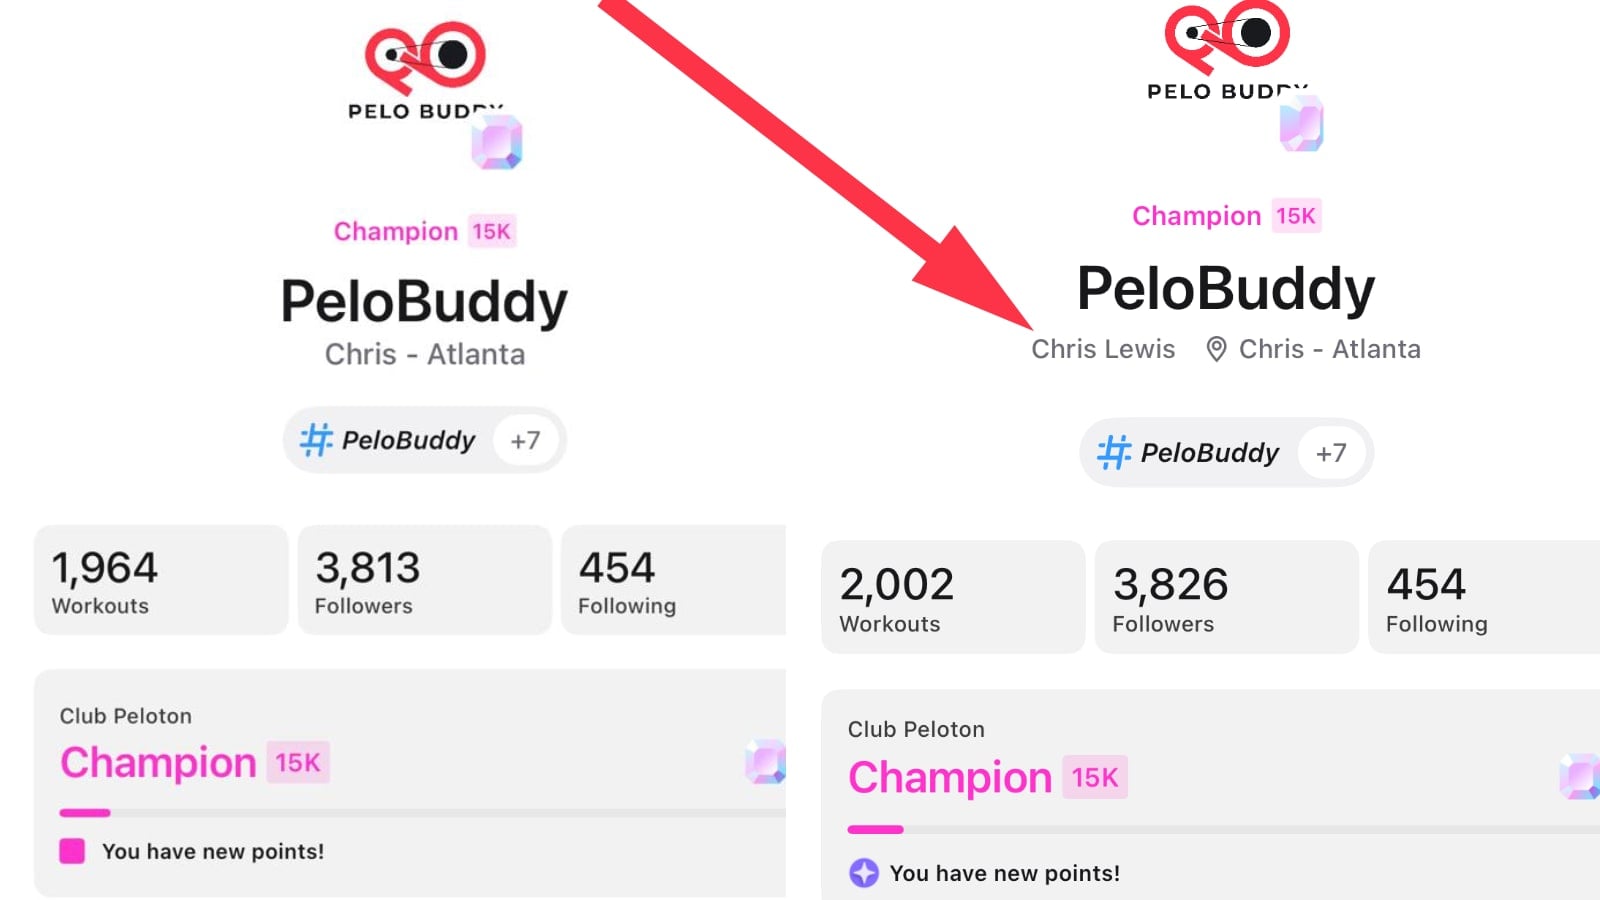This screenshot has height=900, width=1600.
Task: Tap the gem badge under left Pelo Buddy logo
Action: coord(497,142)
